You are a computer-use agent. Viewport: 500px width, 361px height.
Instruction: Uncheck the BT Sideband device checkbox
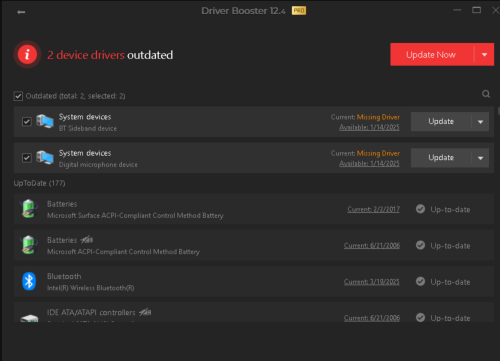point(27,122)
